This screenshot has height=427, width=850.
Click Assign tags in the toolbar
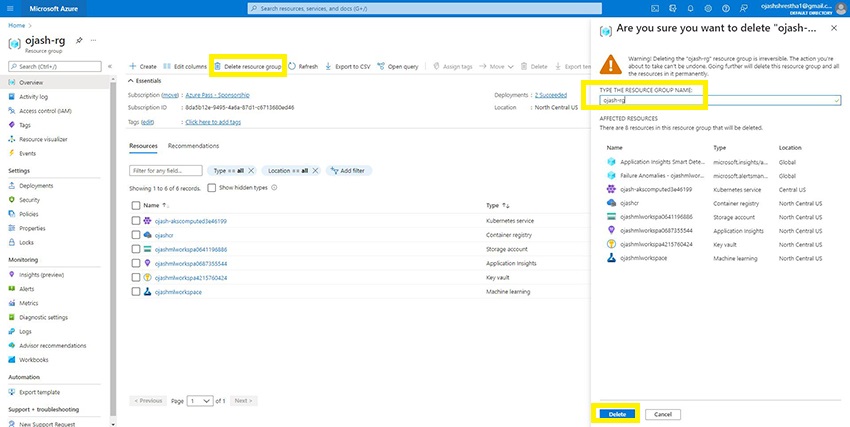(453, 67)
